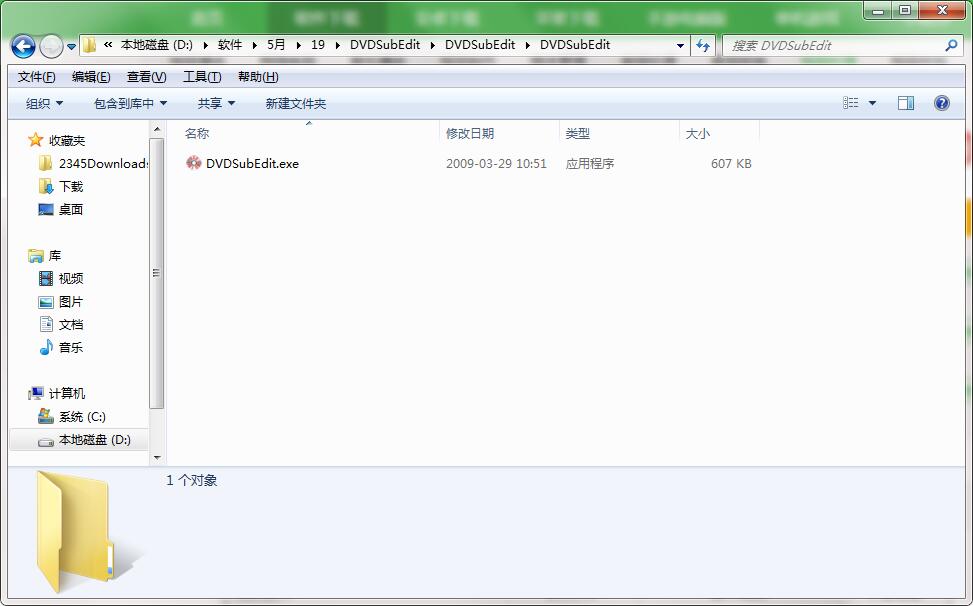Click navigation pane scrollbar up arrow

click(x=157, y=129)
